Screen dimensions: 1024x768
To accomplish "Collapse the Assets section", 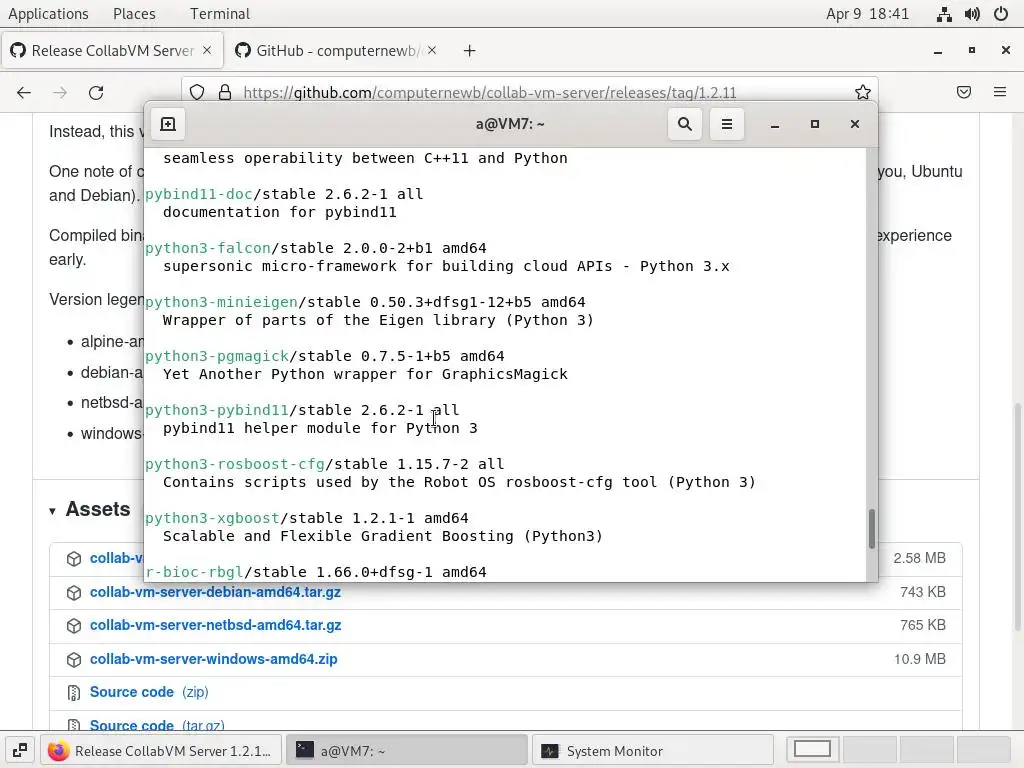I will click(52, 511).
